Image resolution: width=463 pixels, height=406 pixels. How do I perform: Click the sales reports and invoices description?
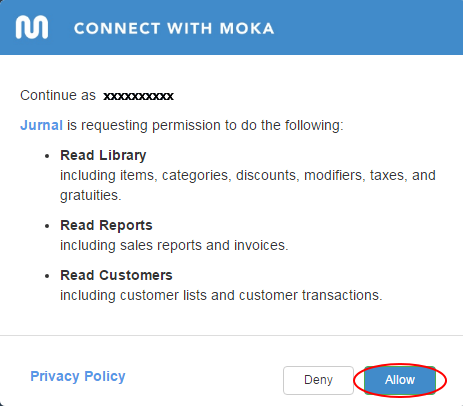[174, 245]
